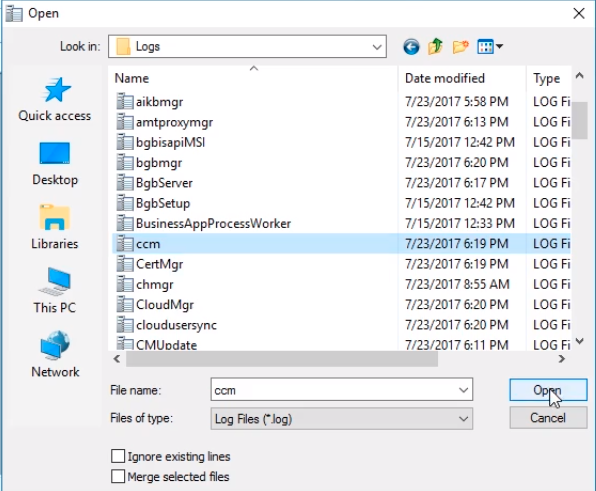Expand the File name dropdown arrow
The height and width of the screenshot is (491, 596).
463,390
